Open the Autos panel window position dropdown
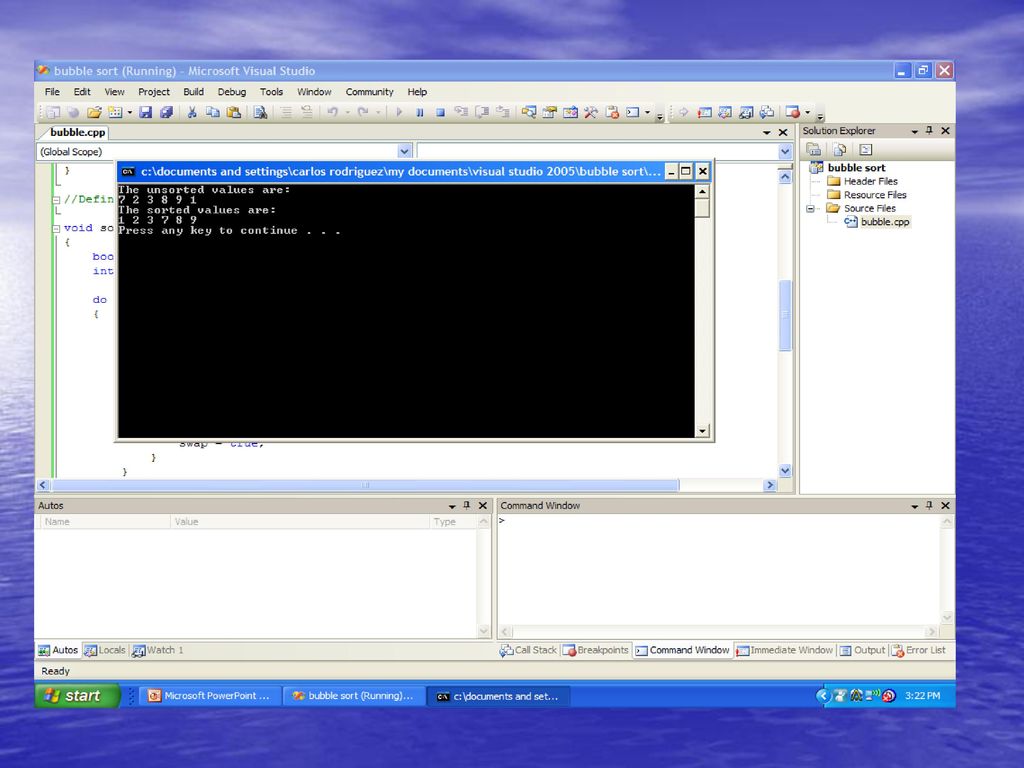1024x768 pixels. pyautogui.click(x=451, y=506)
